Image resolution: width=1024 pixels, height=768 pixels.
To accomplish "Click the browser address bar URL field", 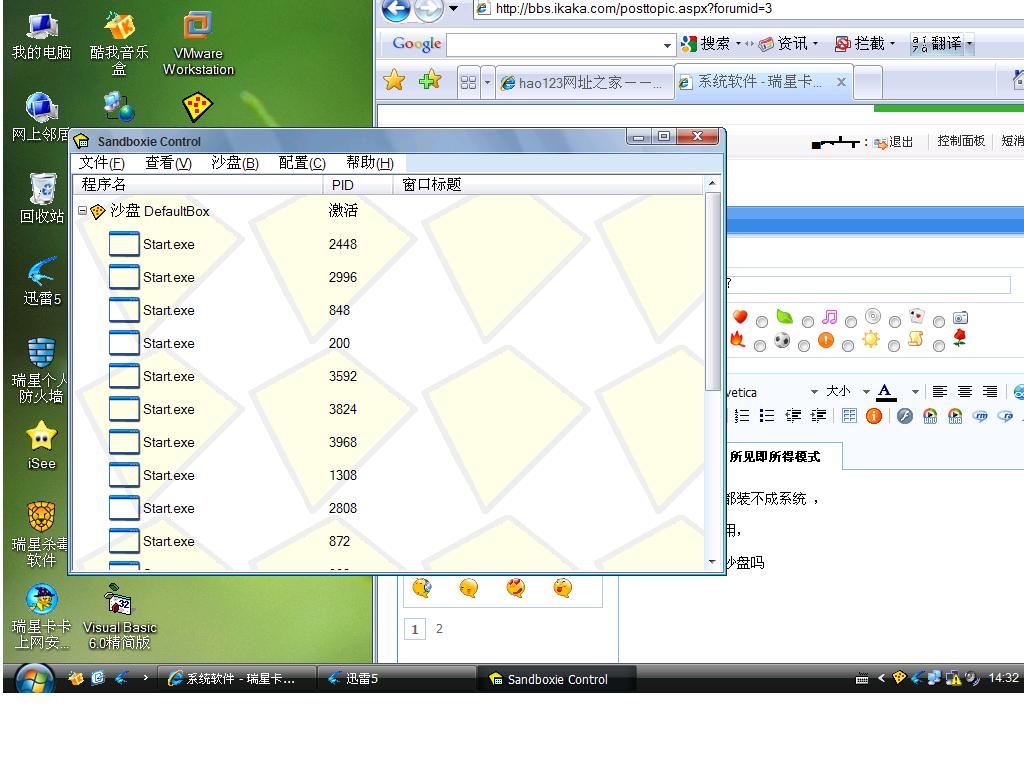I will point(748,8).
